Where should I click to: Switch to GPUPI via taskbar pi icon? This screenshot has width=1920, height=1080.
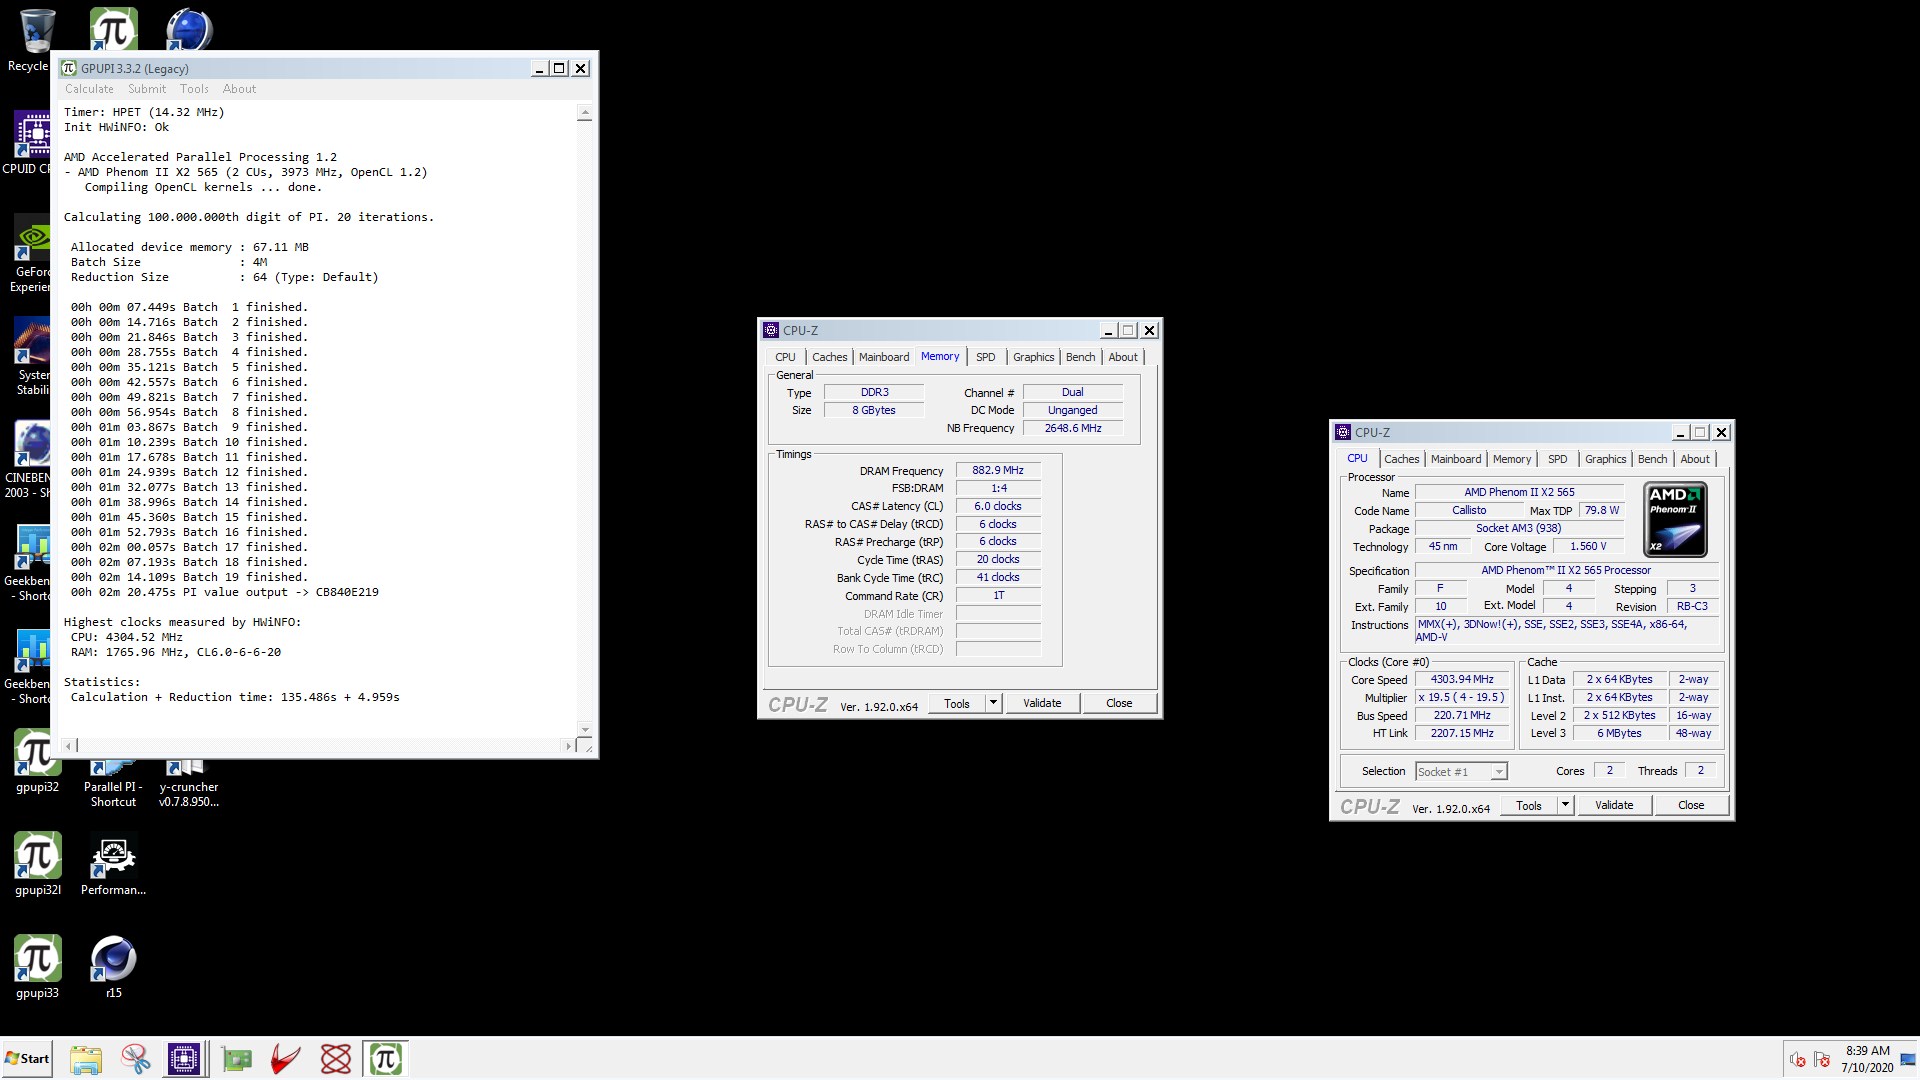(x=385, y=1059)
